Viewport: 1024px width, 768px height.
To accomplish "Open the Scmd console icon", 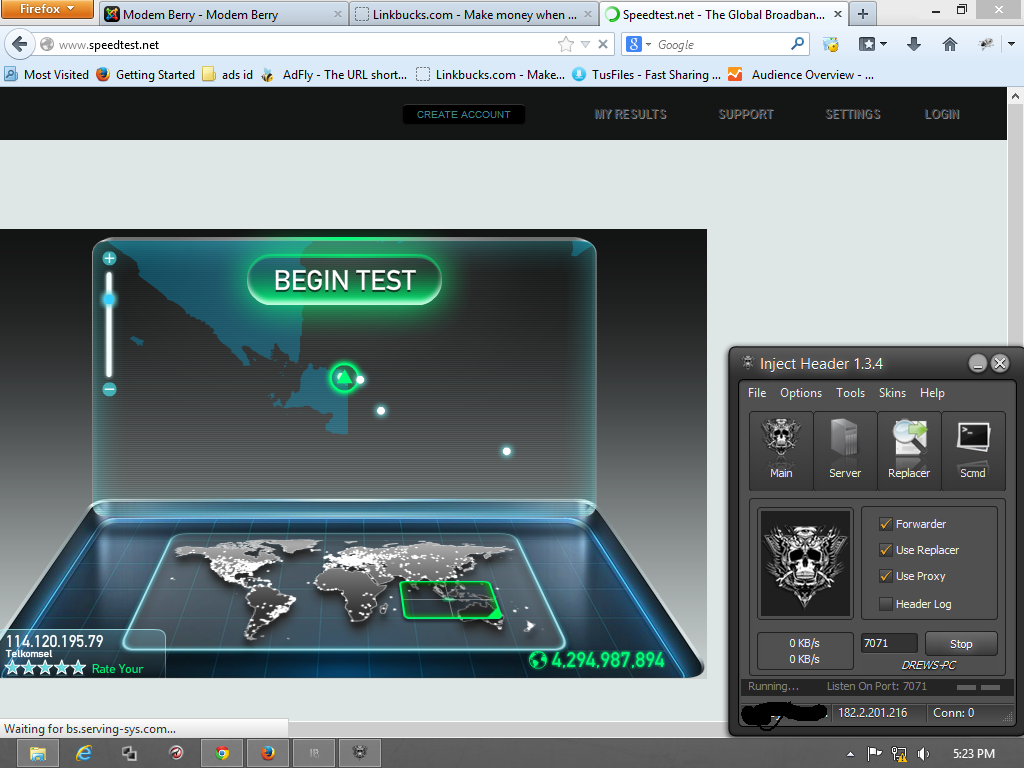I will pyautogui.click(x=973, y=450).
